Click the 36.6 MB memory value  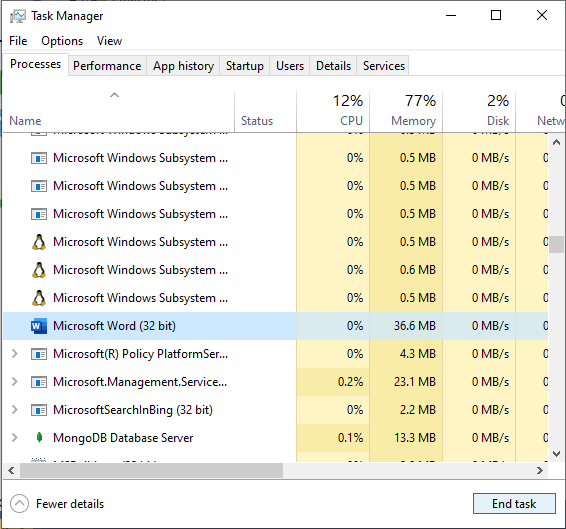[x=415, y=326]
